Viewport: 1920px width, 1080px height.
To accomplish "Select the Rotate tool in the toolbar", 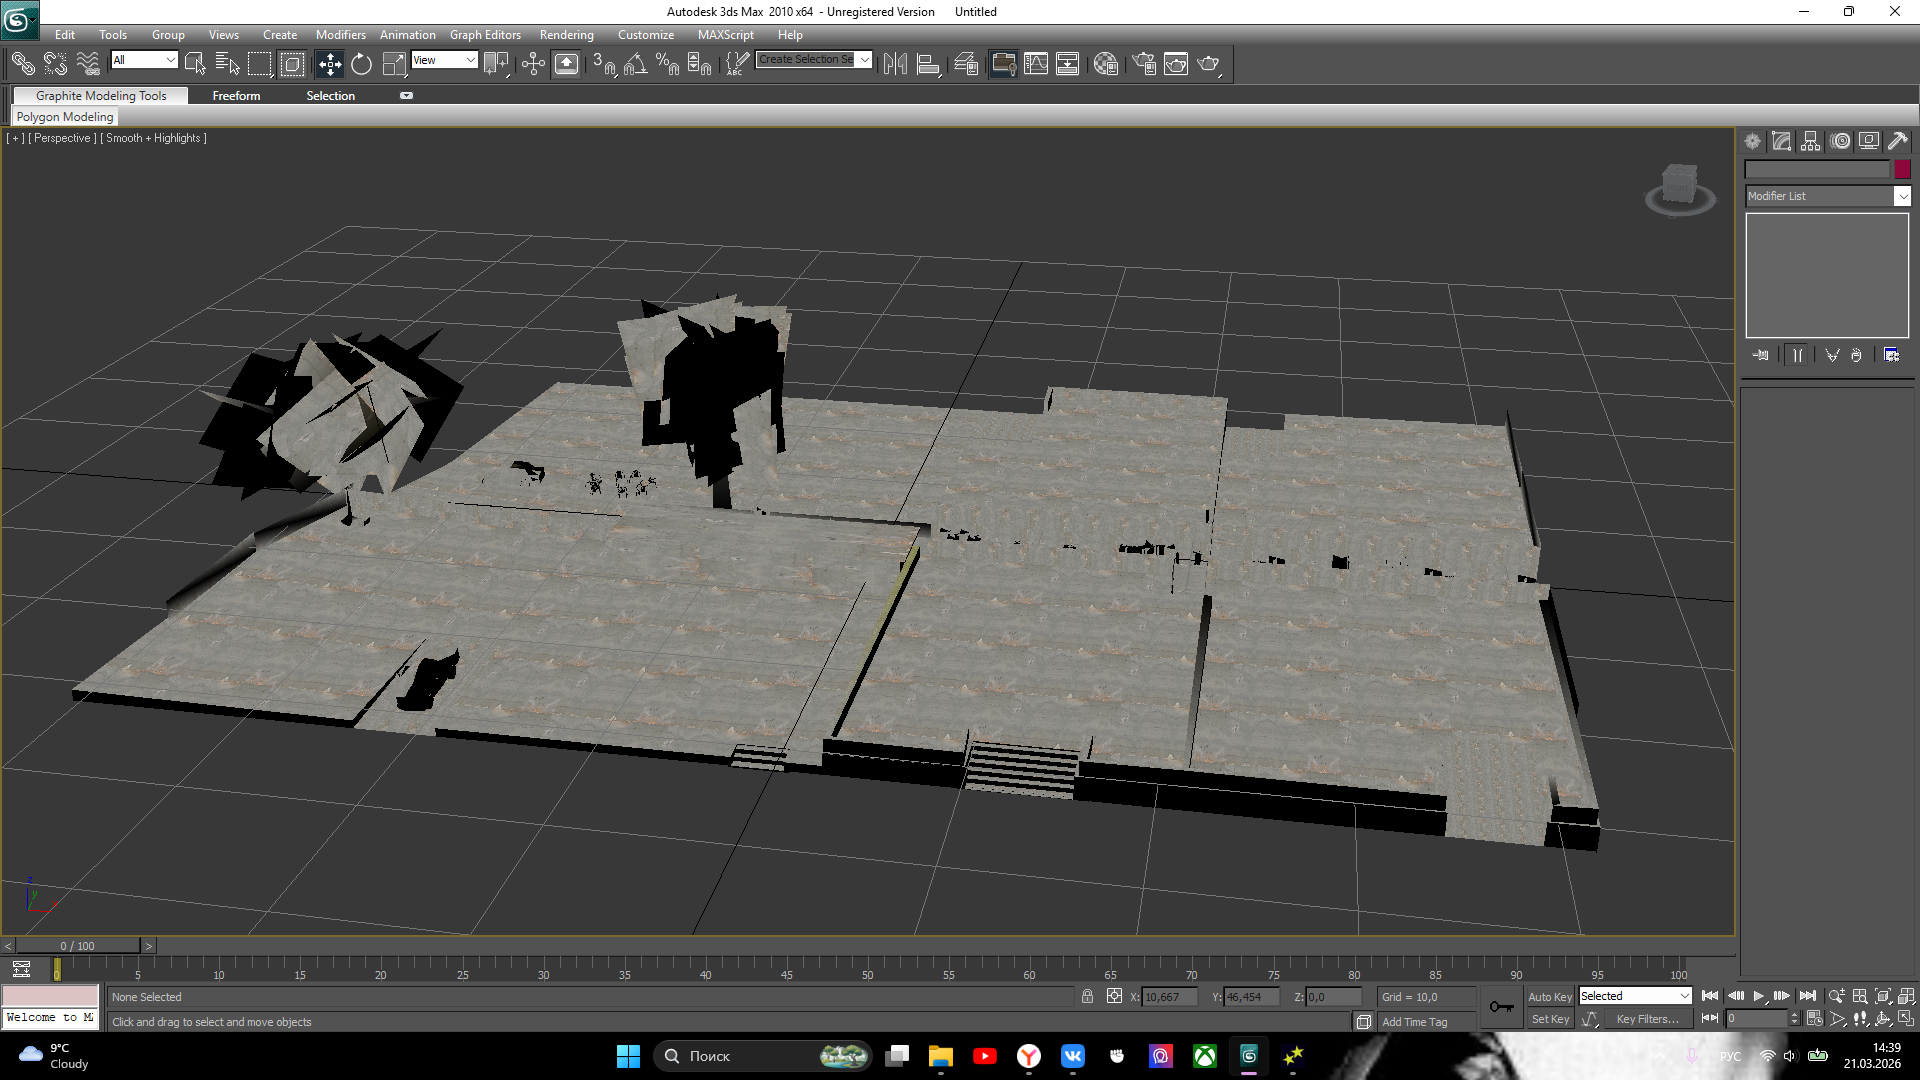I will click(361, 64).
